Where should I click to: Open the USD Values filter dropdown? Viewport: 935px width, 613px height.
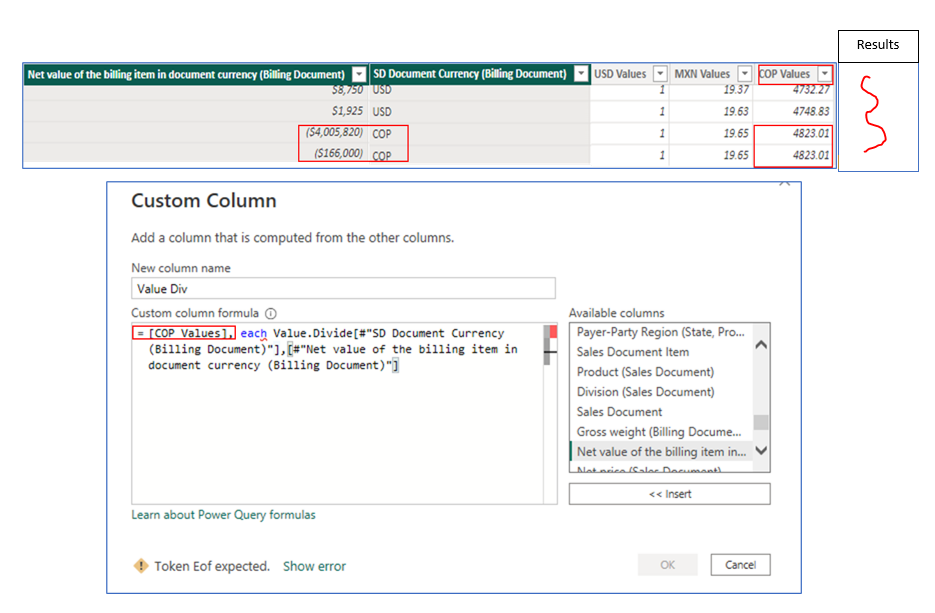coord(660,73)
